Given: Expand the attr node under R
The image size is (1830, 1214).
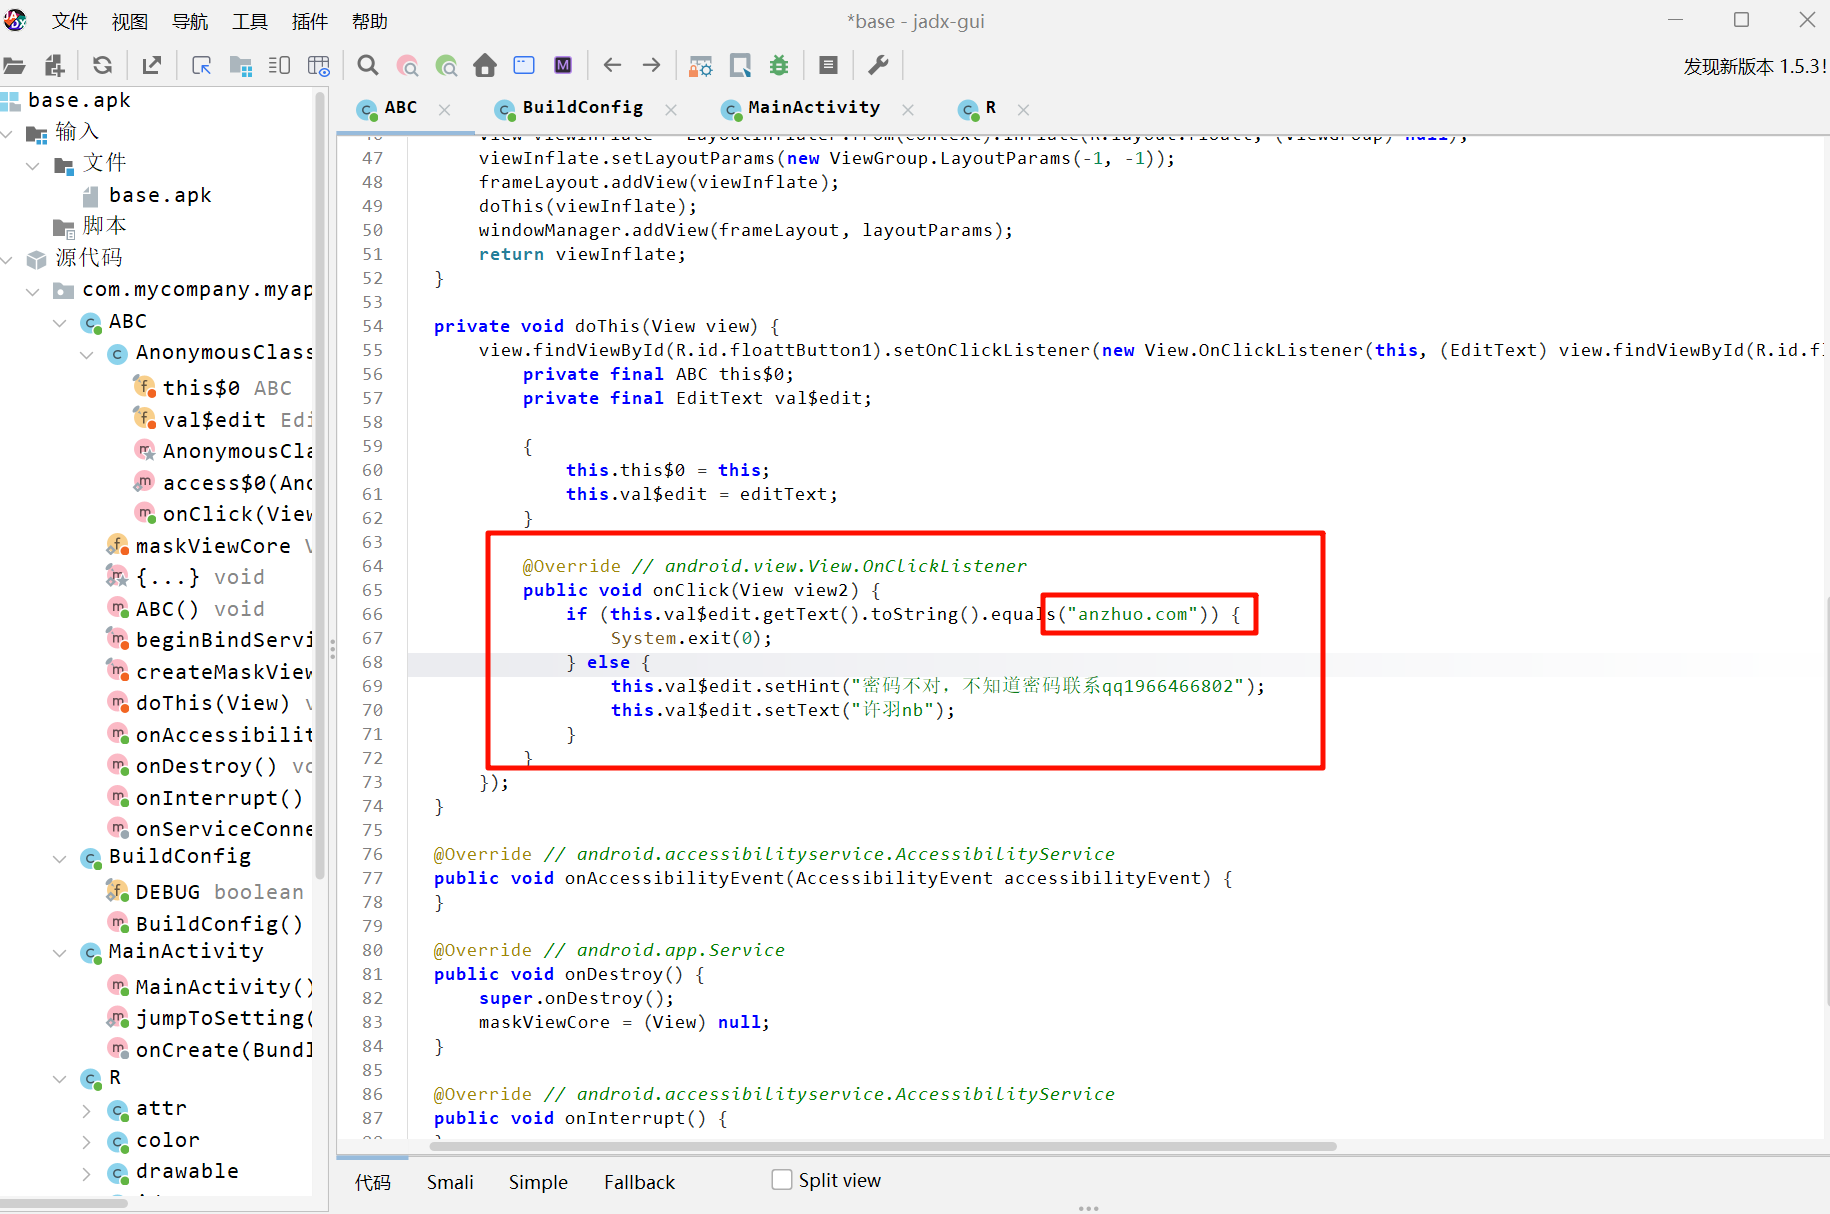Looking at the screenshot, I should pyautogui.click(x=87, y=1110).
